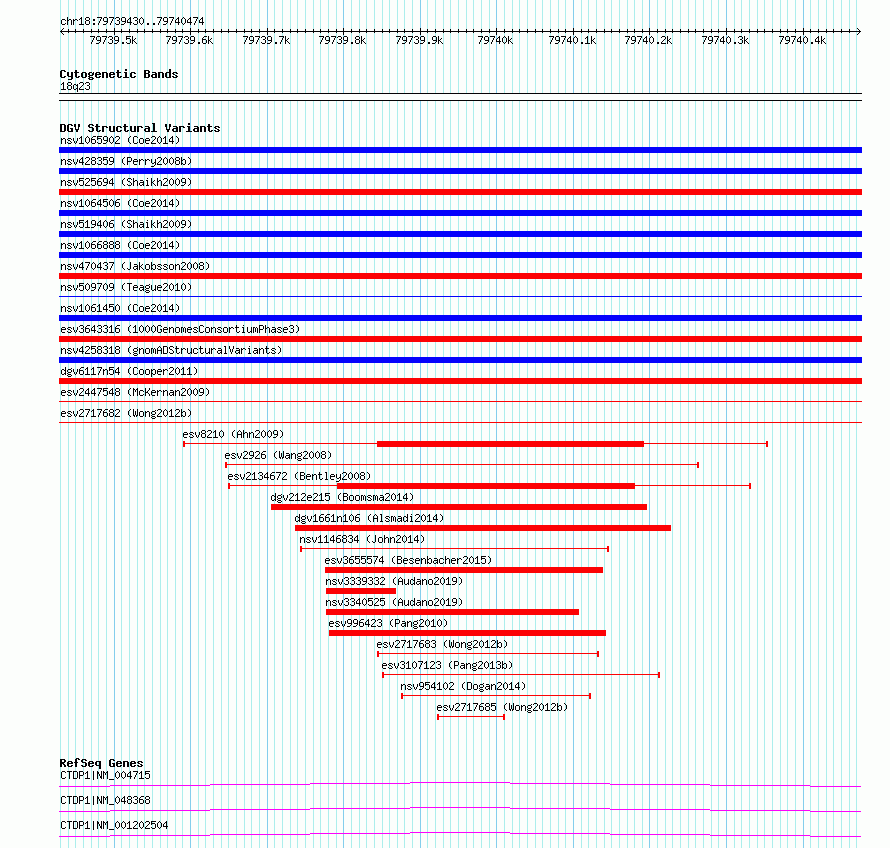Viewport: 890px width, 848px height.
Task: Click the esv8210 (Ahn2009) label
Action: [x=233, y=434]
